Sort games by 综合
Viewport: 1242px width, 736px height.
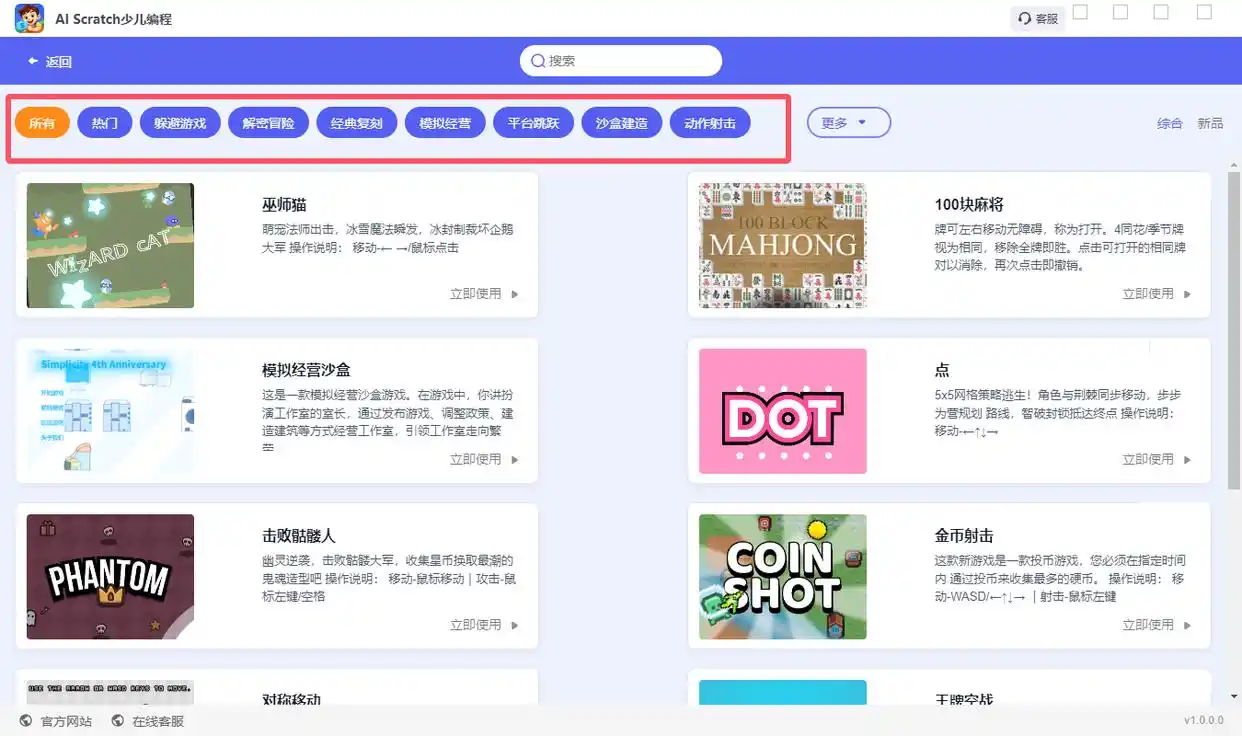pyautogui.click(x=1169, y=123)
